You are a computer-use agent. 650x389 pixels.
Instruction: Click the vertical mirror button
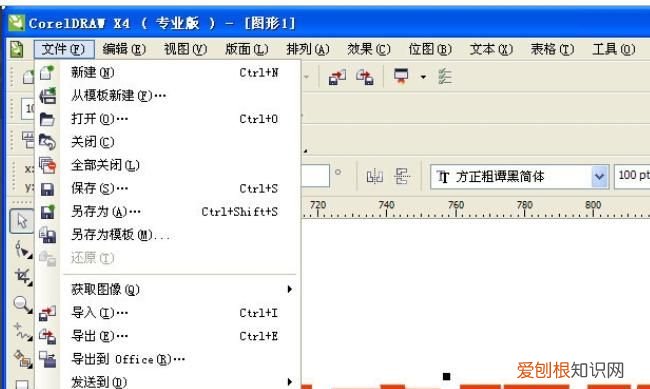(402, 176)
